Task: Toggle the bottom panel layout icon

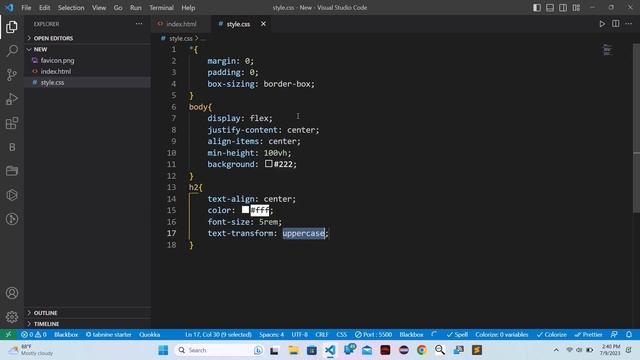Action: tap(550, 7)
